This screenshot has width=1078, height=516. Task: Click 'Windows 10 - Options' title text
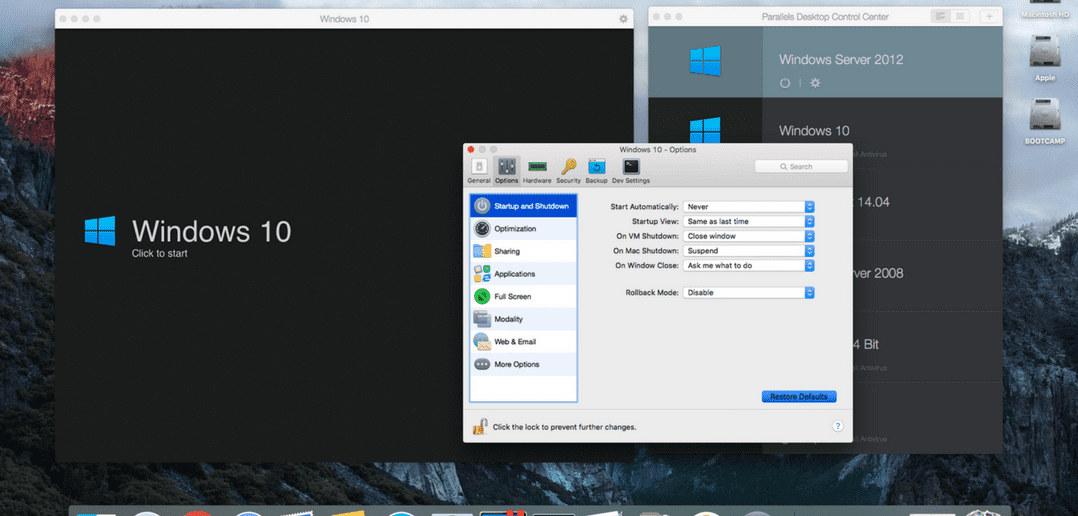[657, 149]
